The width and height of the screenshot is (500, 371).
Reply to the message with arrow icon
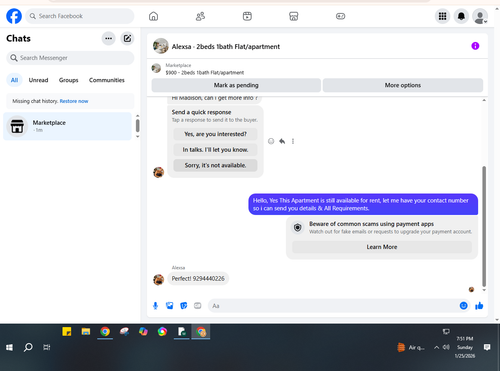282,141
